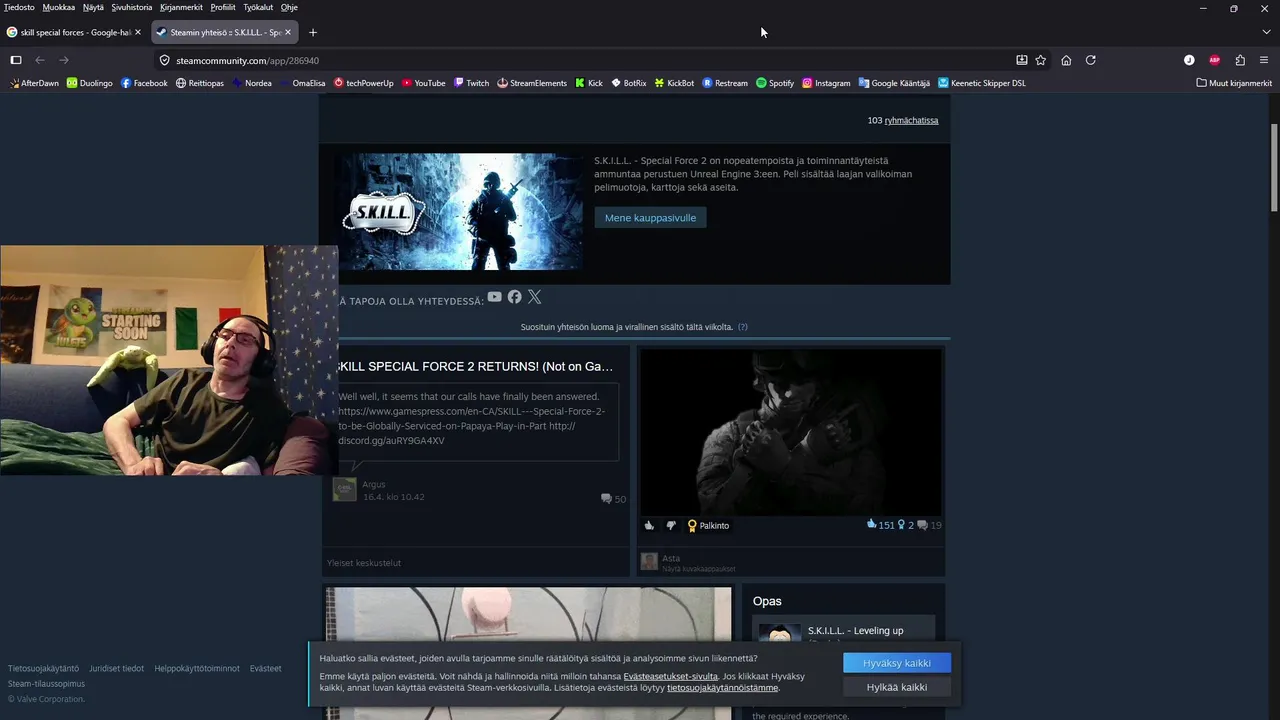The image size is (1280, 720).
Task: Click the browser home icon
Action: [x=1066, y=60]
